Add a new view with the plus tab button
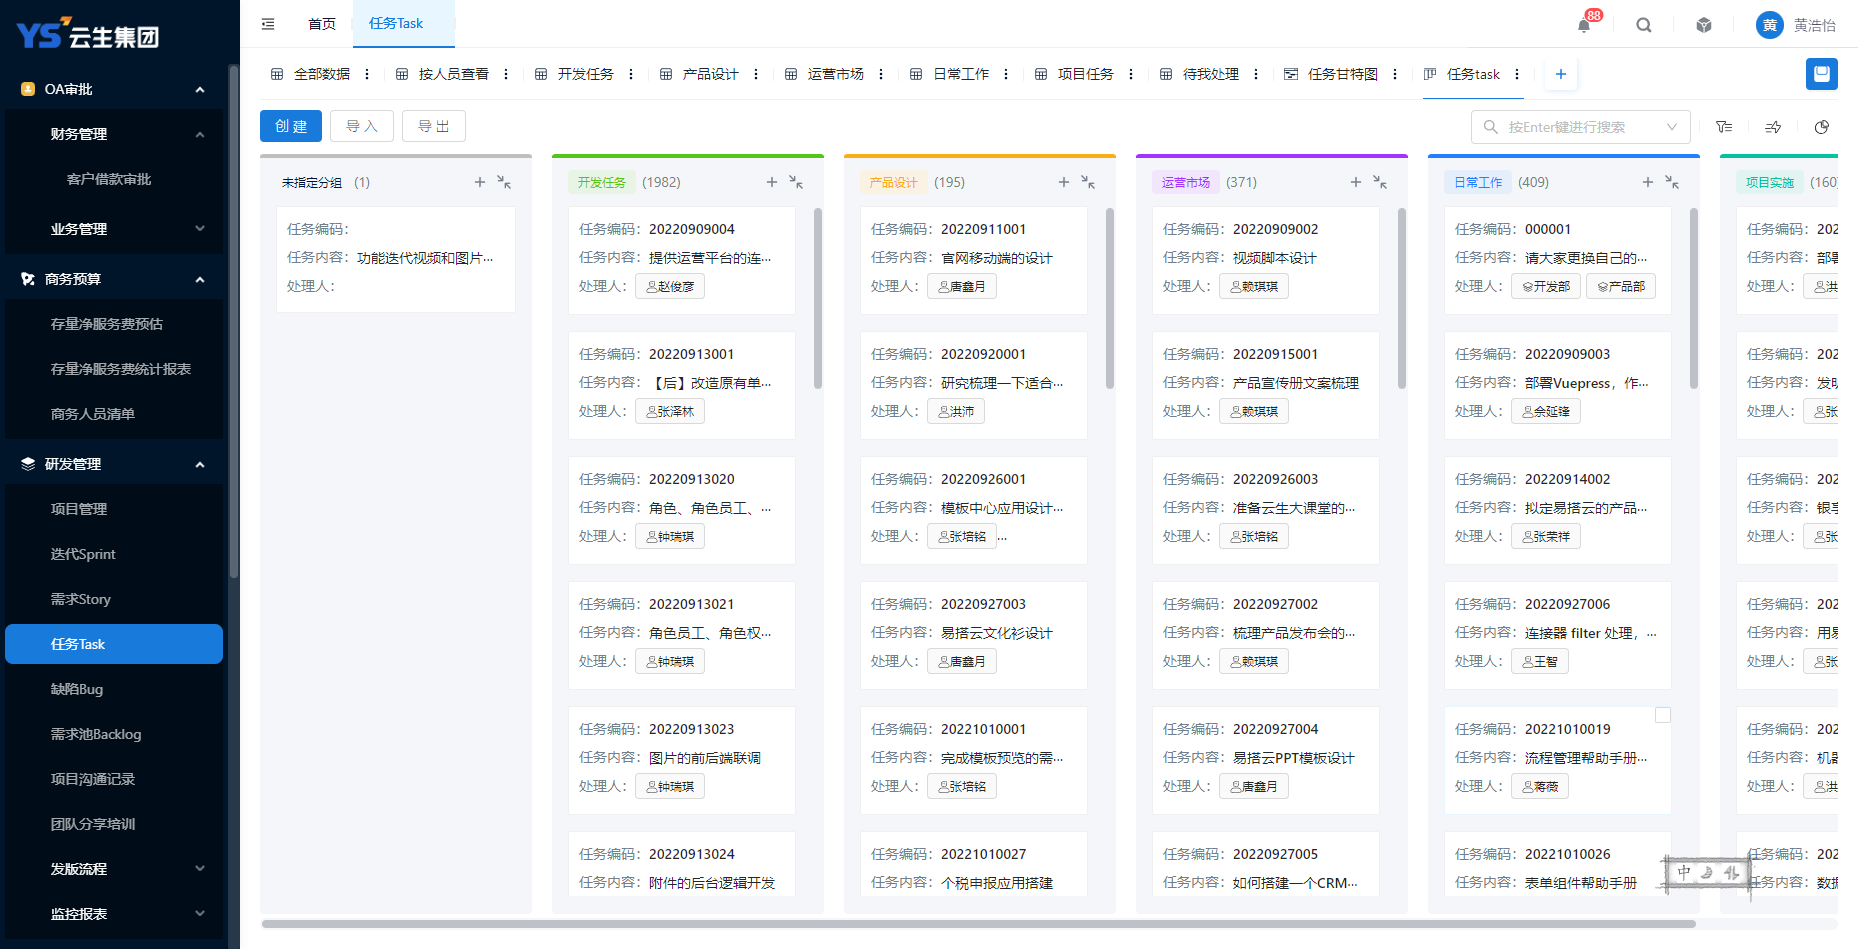The height and width of the screenshot is (949, 1858). pyautogui.click(x=1560, y=74)
